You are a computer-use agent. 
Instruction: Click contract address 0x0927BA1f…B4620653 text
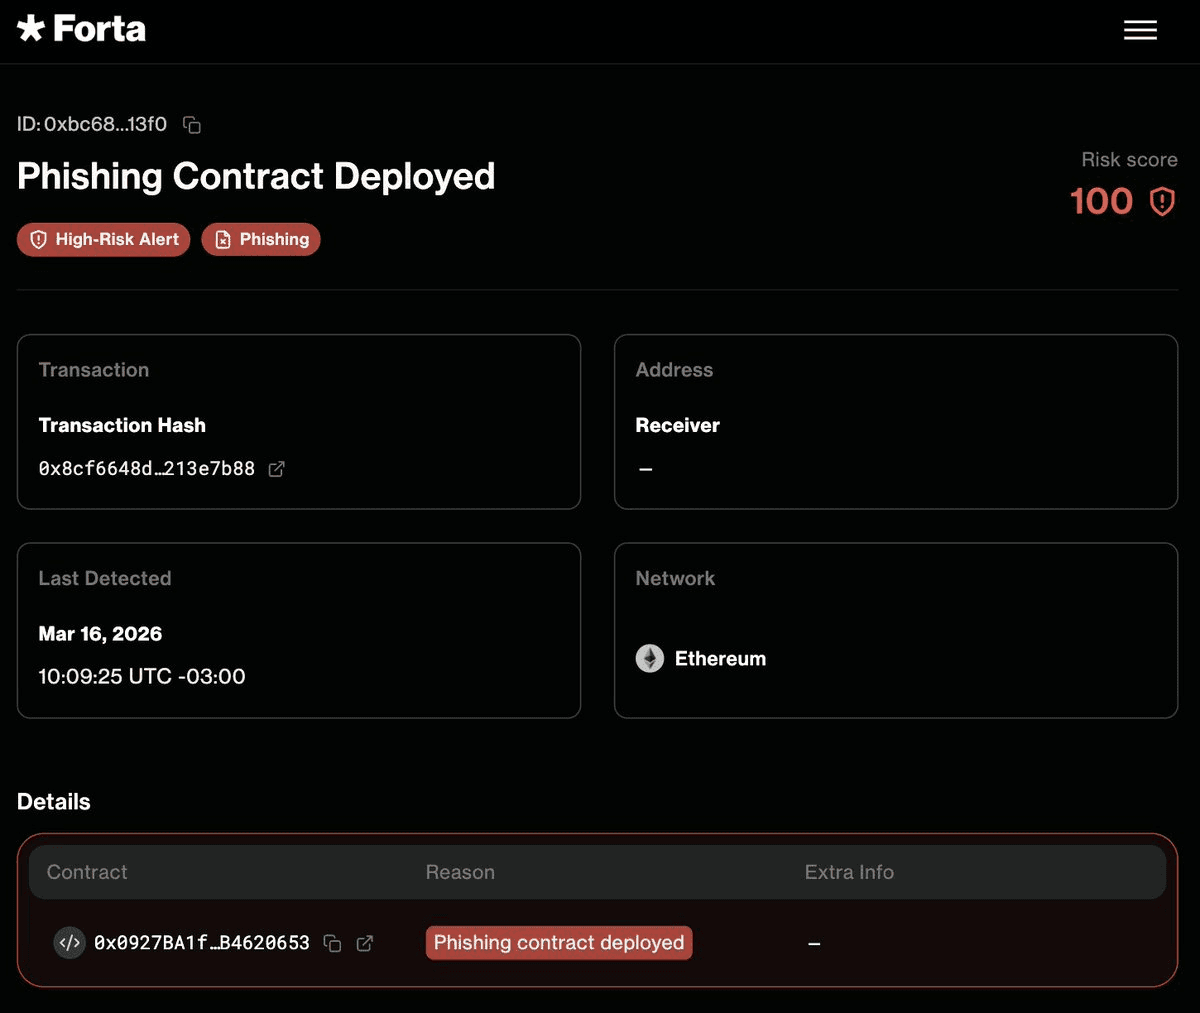pos(202,943)
